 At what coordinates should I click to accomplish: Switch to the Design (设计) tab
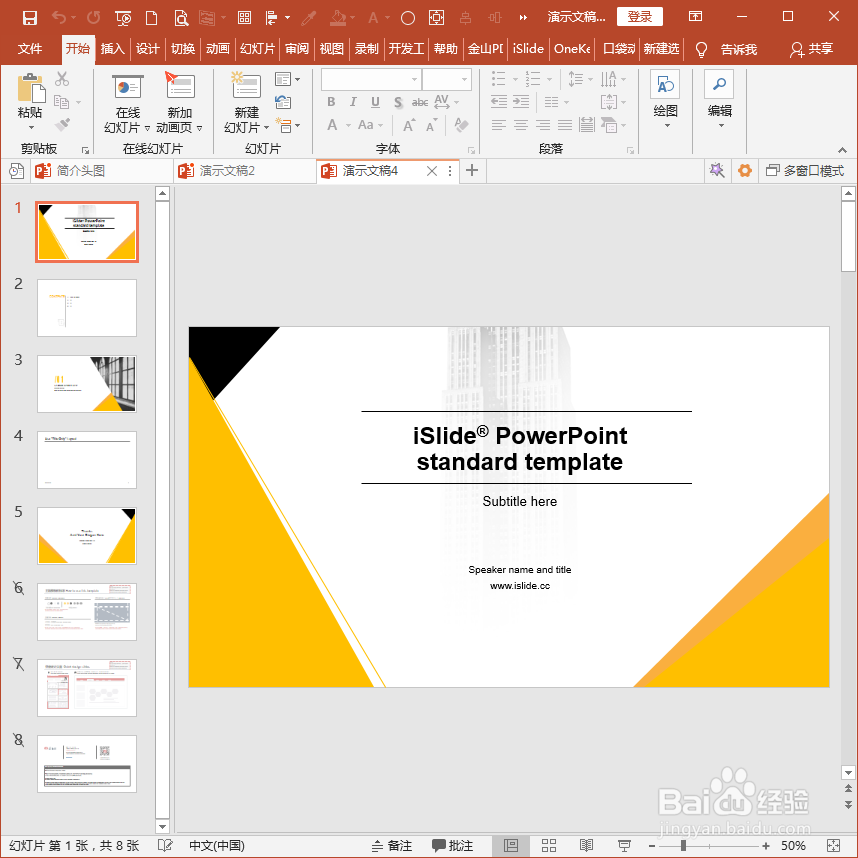click(148, 49)
